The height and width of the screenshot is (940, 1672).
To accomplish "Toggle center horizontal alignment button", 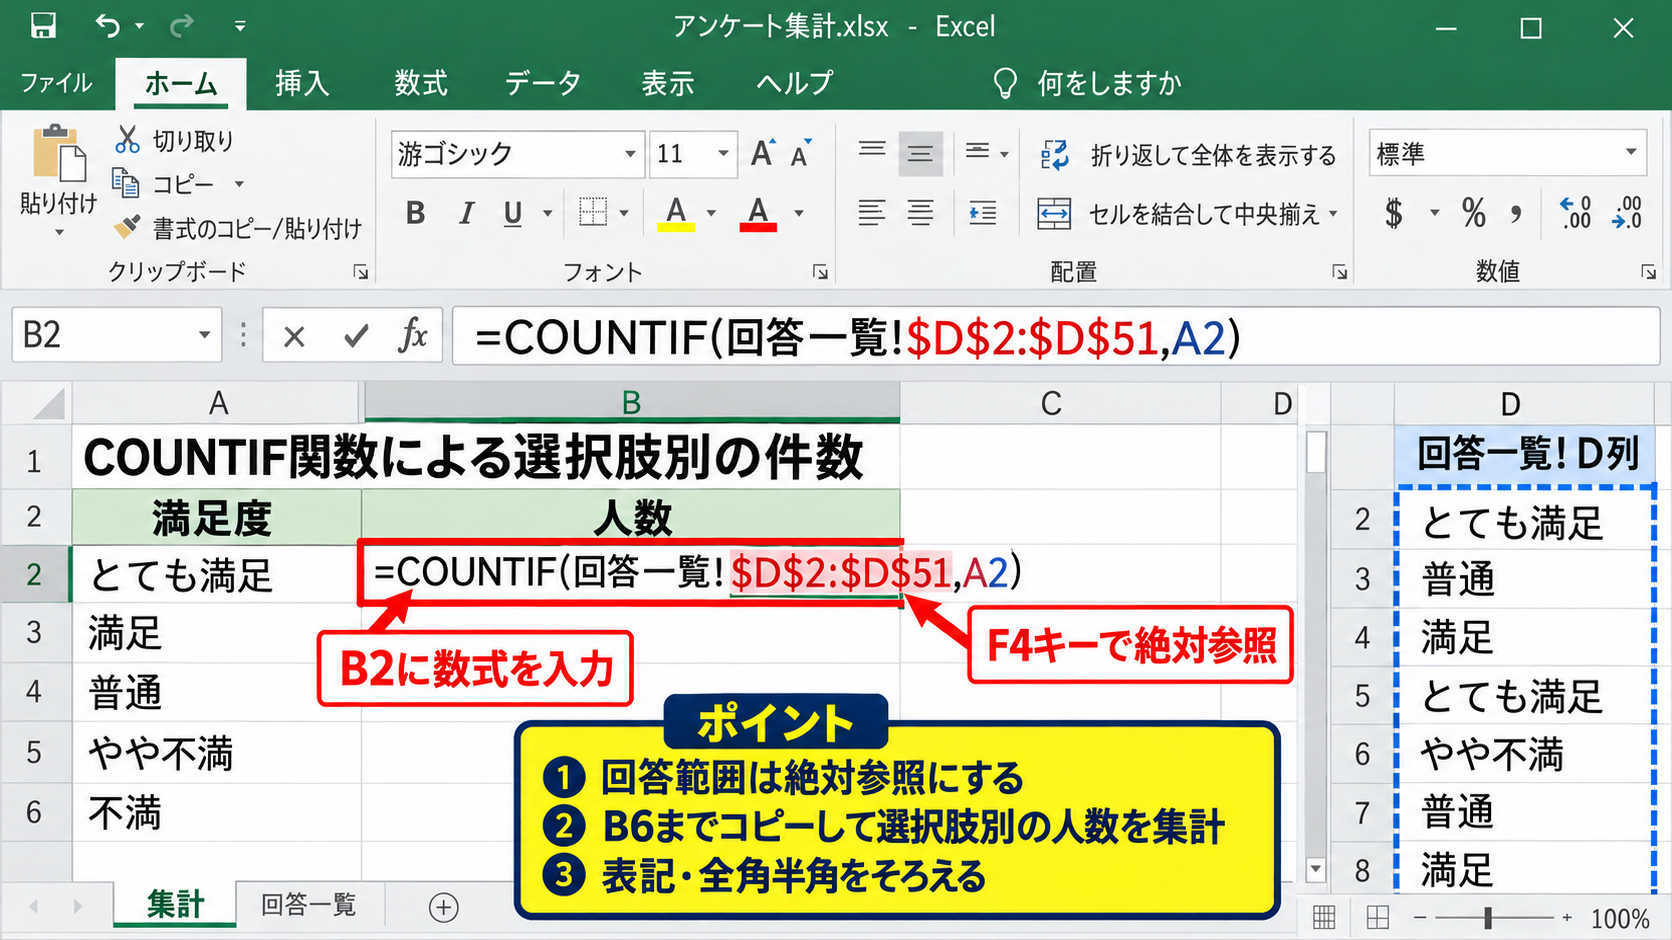I will [920, 212].
